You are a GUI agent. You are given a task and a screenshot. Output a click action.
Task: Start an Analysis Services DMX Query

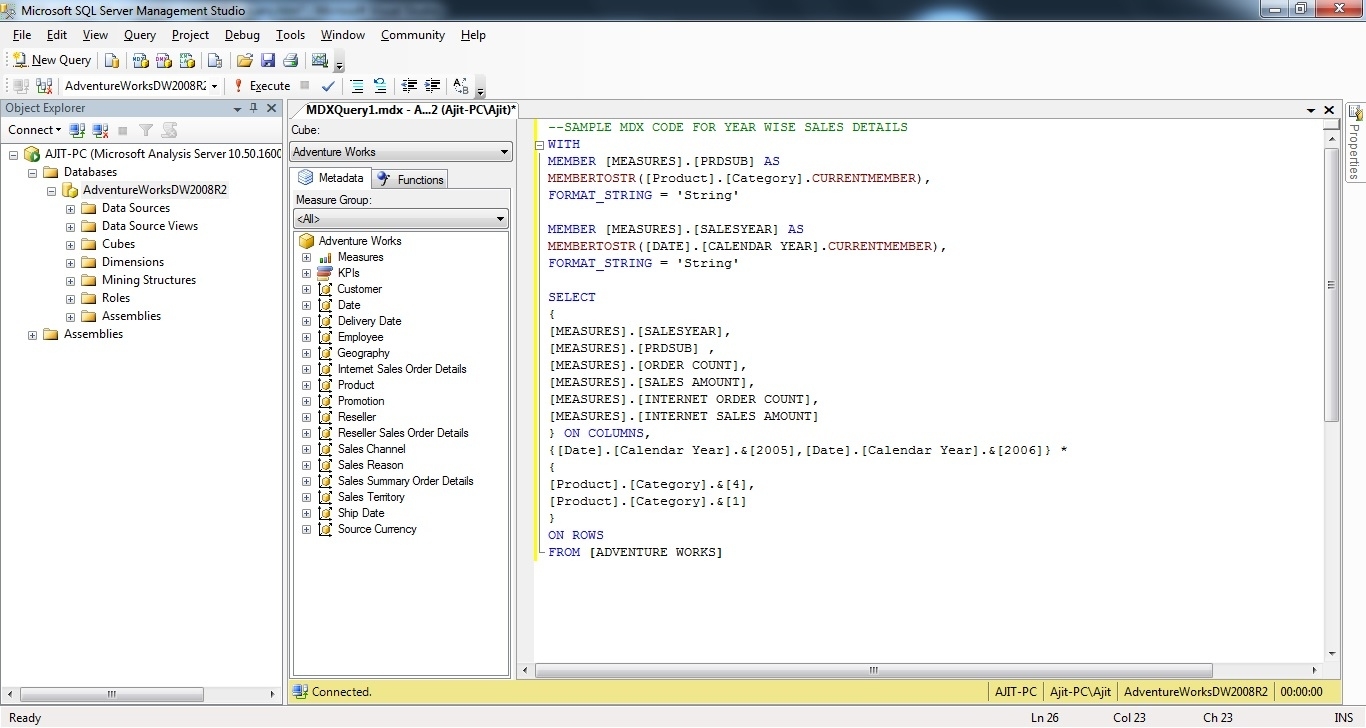point(163,60)
